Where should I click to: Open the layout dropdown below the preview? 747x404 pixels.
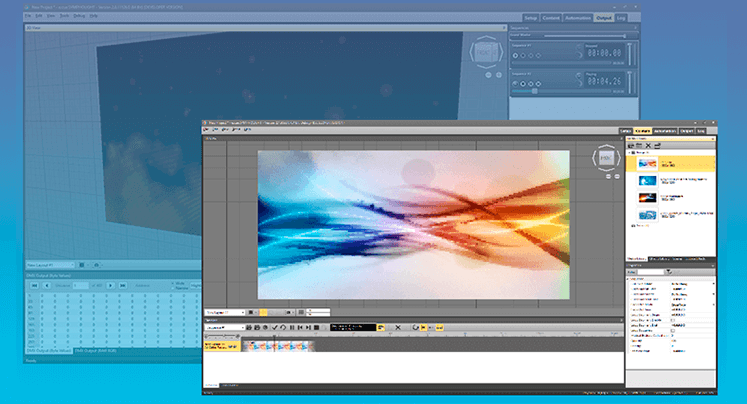[225, 313]
